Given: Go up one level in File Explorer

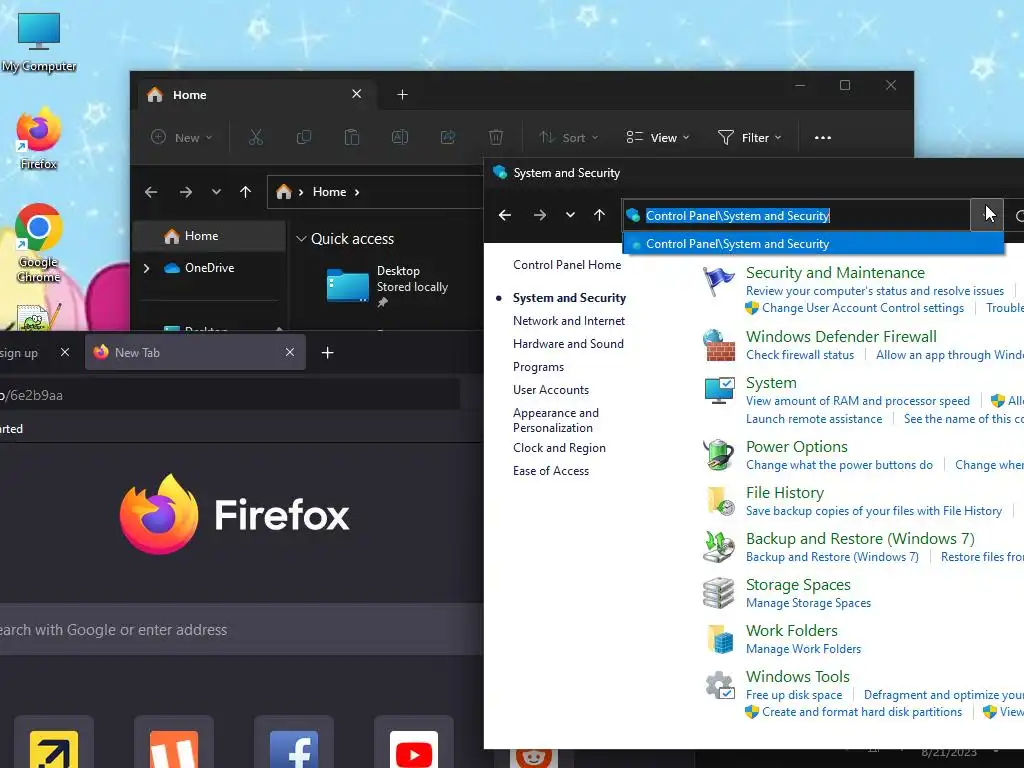Looking at the screenshot, I should pyautogui.click(x=246, y=192).
